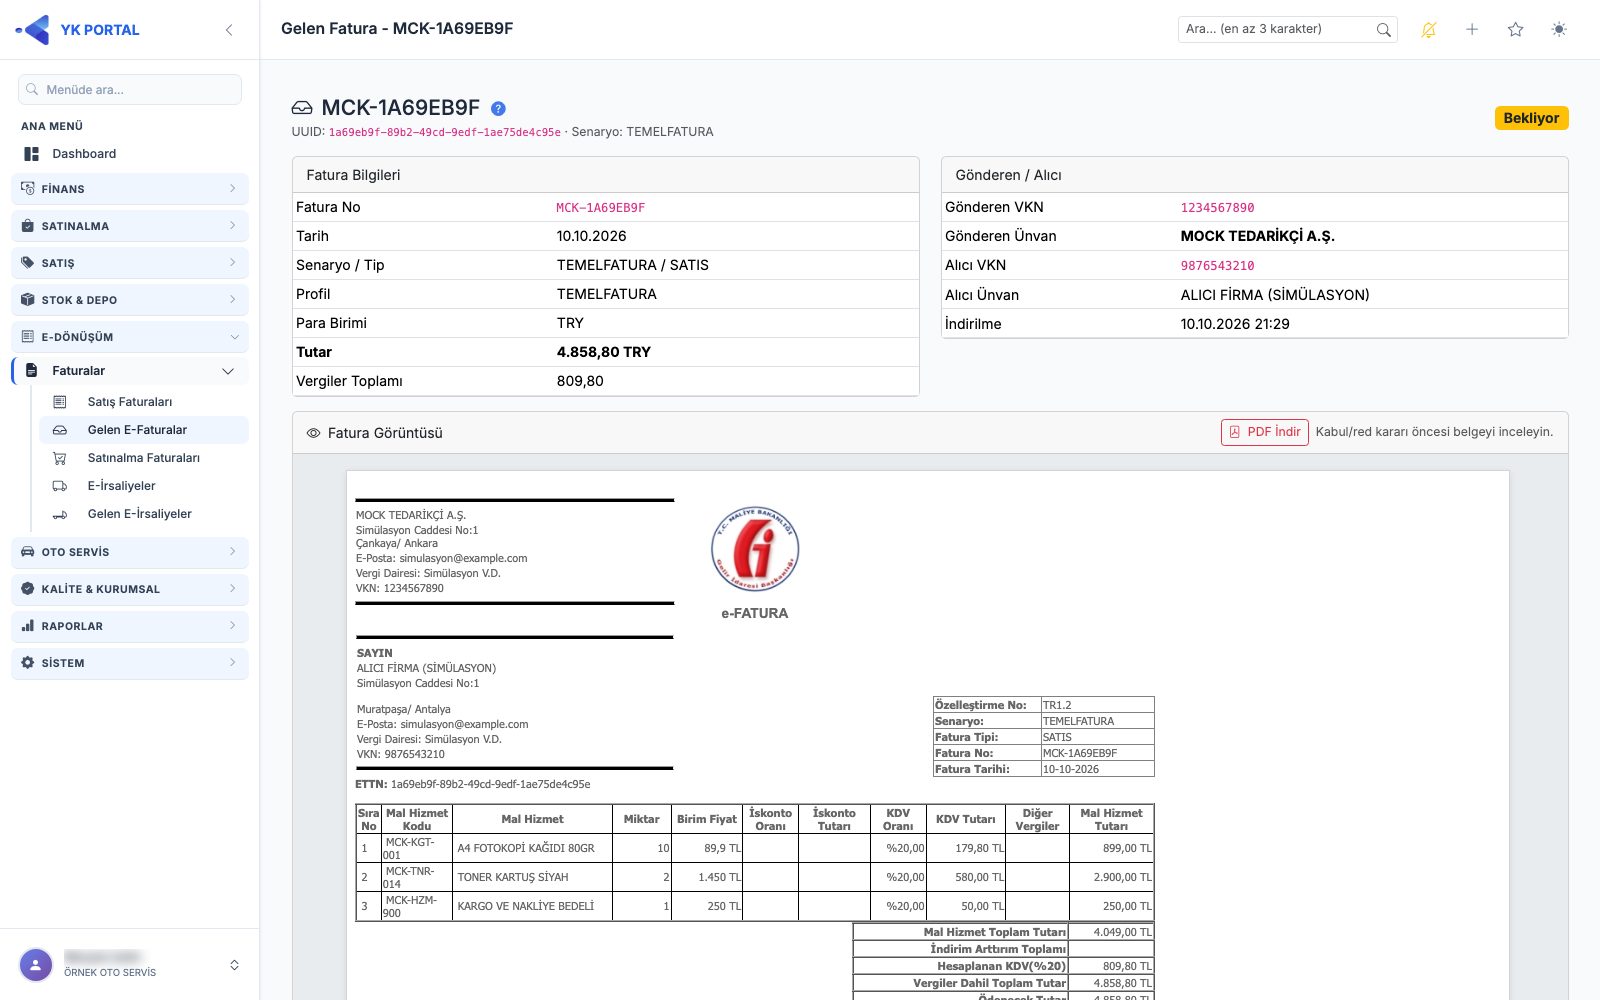Click the PDF İndir button

coord(1264,432)
